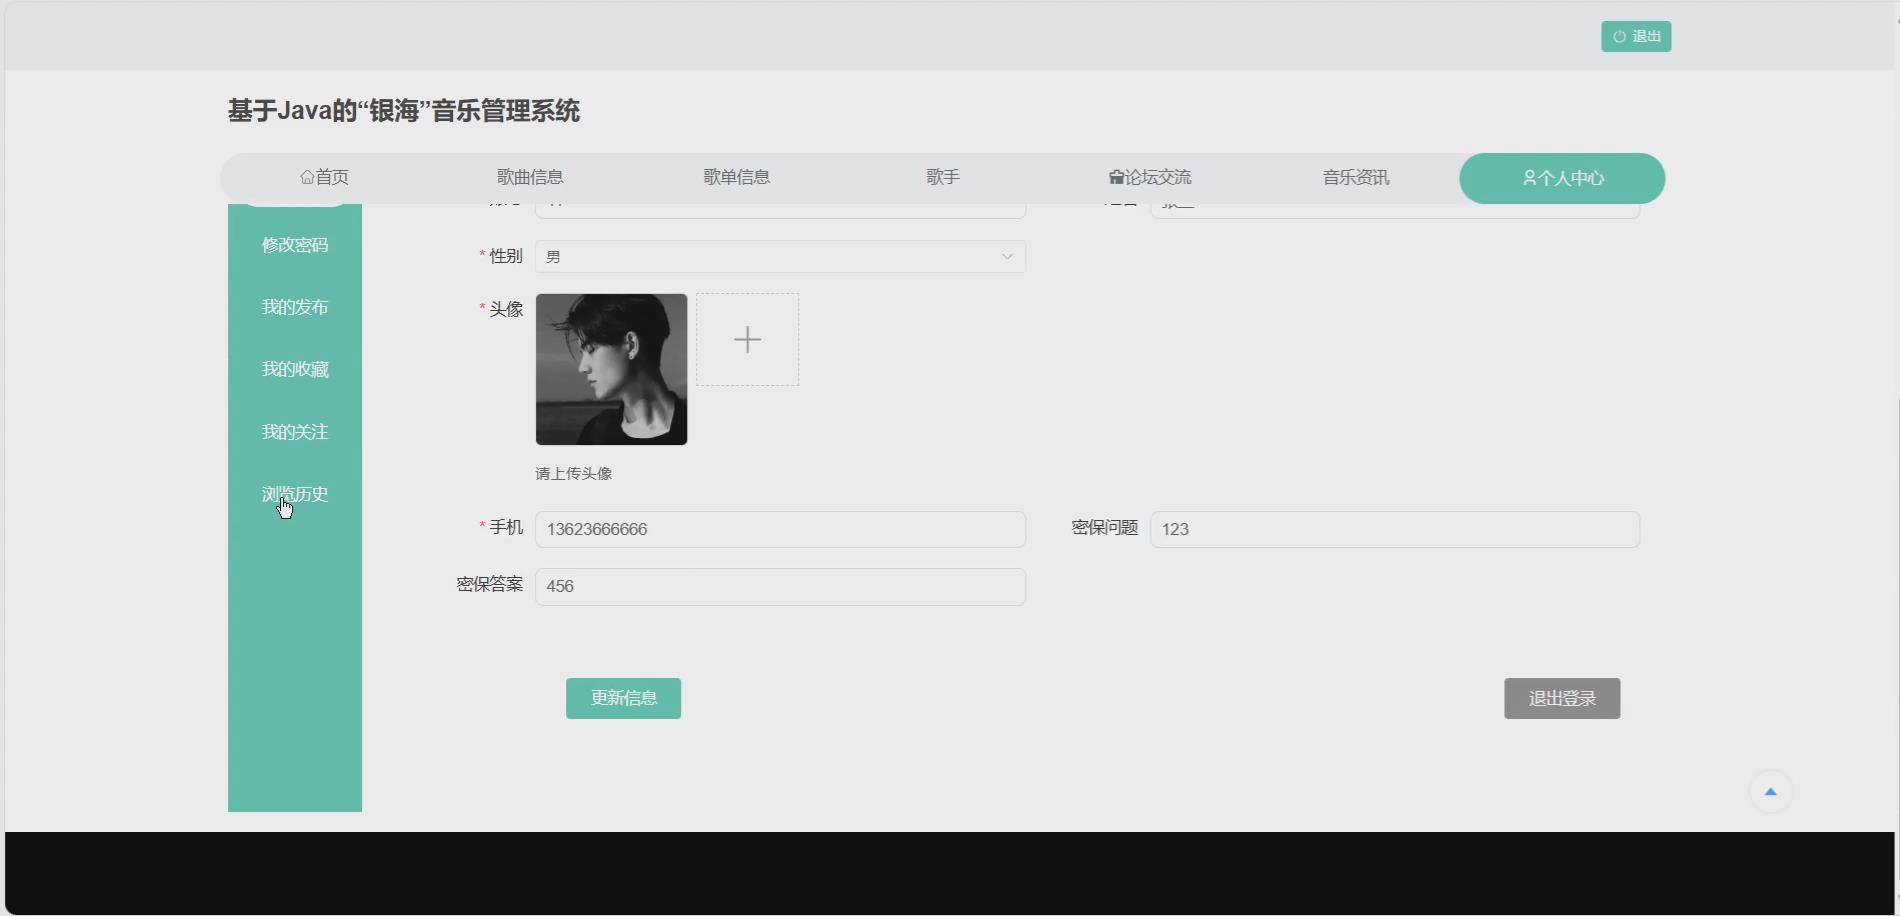This screenshot has height=916, width=1900.
Task: Open the 音乐资讯 section
Action: [x=1355, y=176]
